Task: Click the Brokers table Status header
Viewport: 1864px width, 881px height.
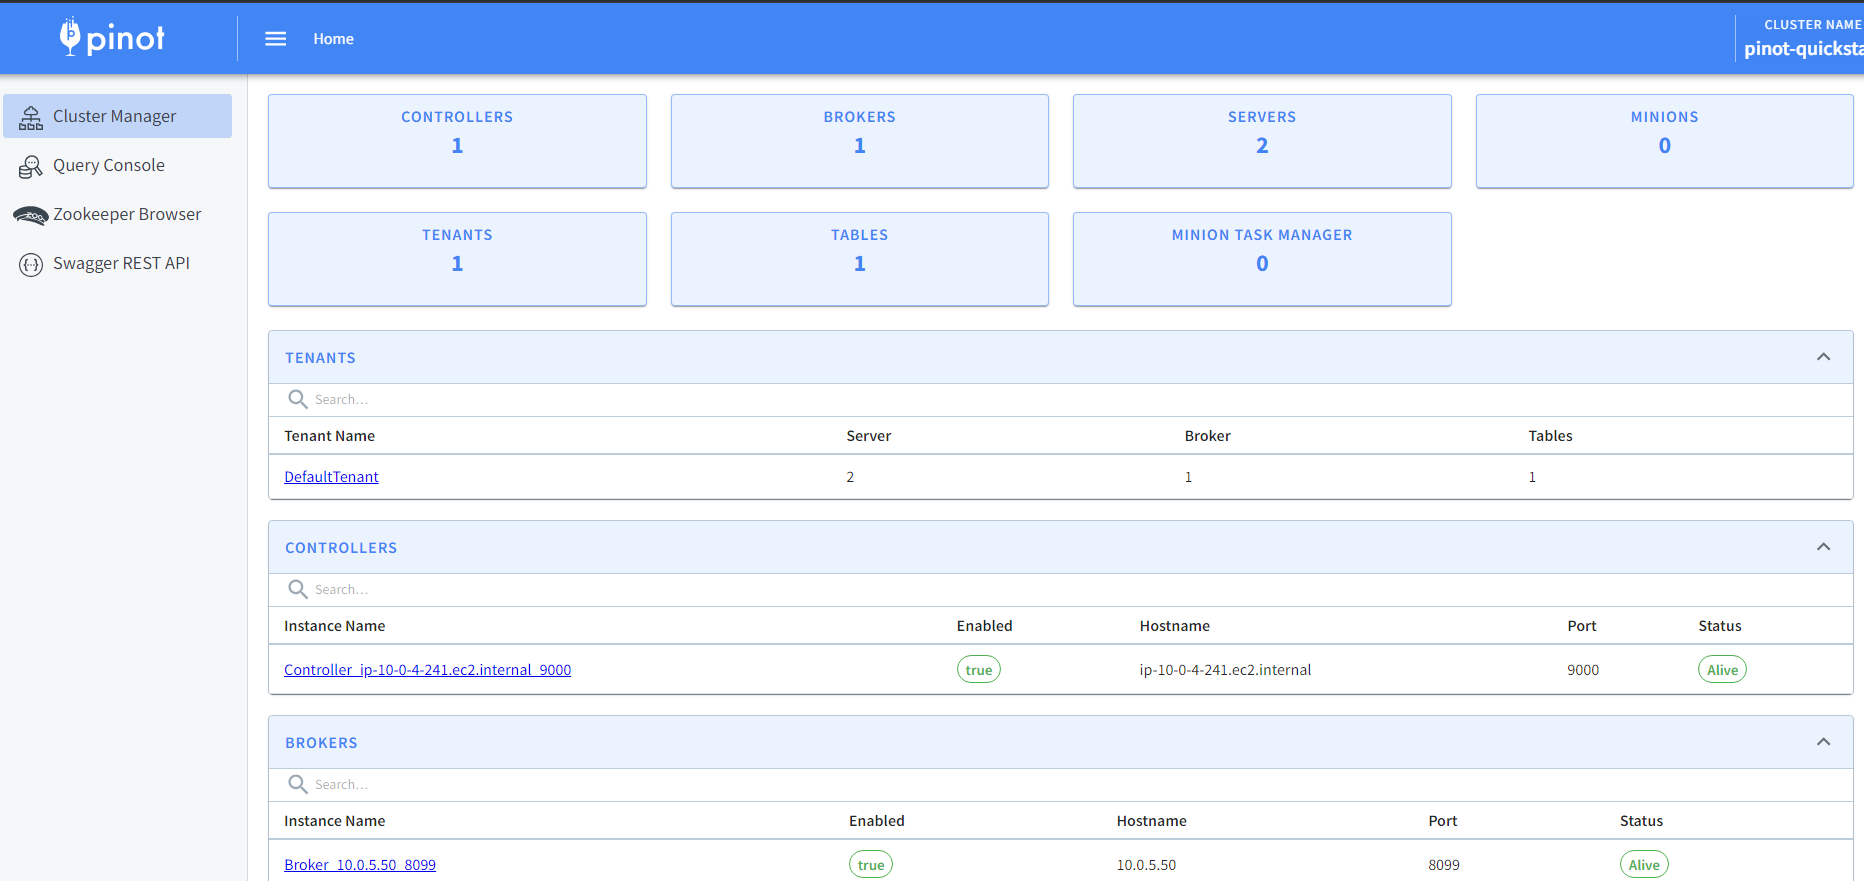Action: tap(1641, 821)
